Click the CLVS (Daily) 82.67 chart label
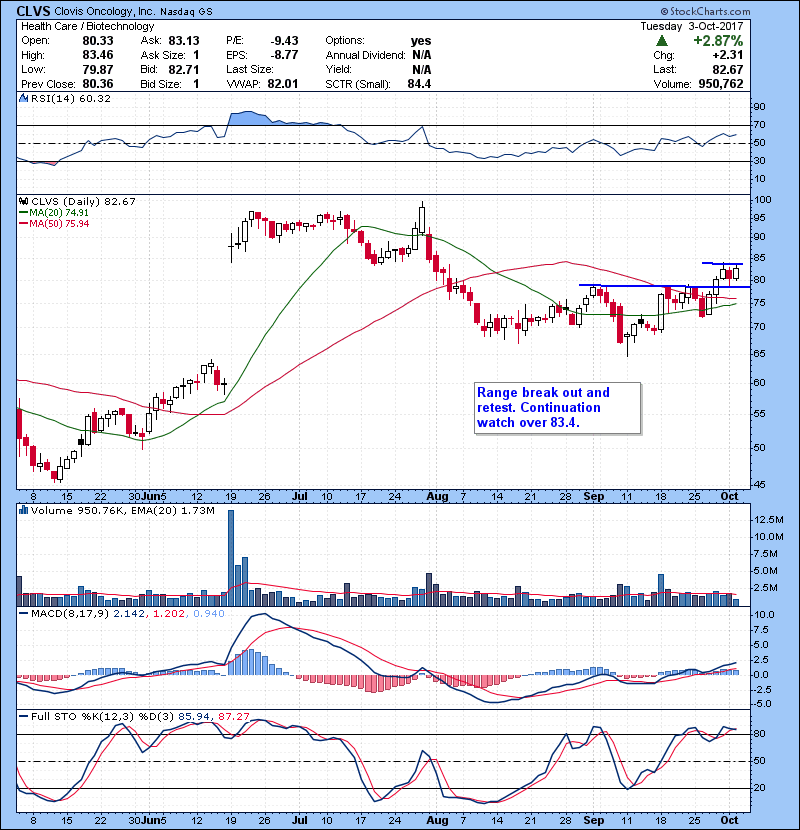 click(x=83, y=202)
